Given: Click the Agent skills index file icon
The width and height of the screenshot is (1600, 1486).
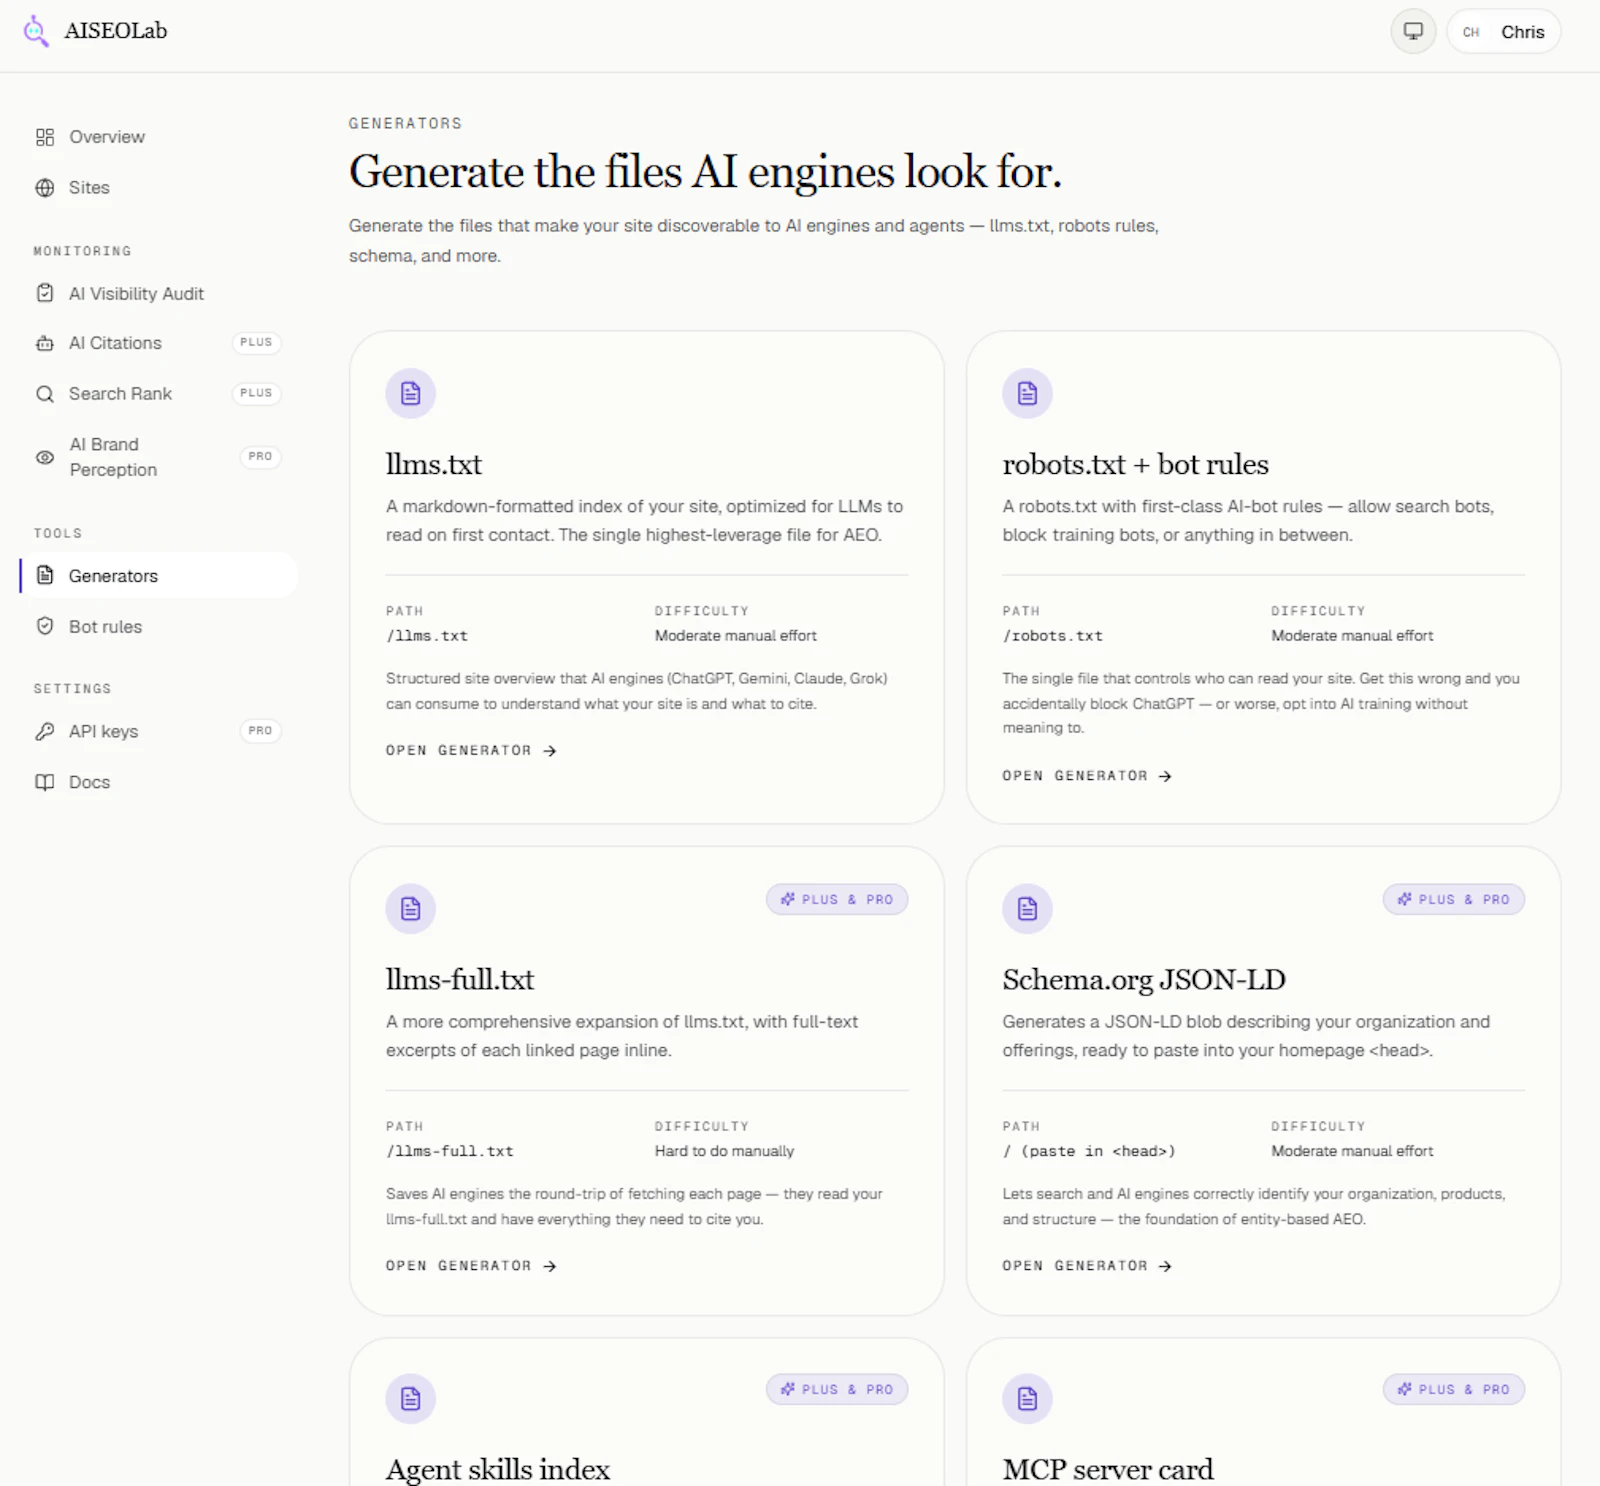Looking at the screenshot, I should click(411, 1399).
